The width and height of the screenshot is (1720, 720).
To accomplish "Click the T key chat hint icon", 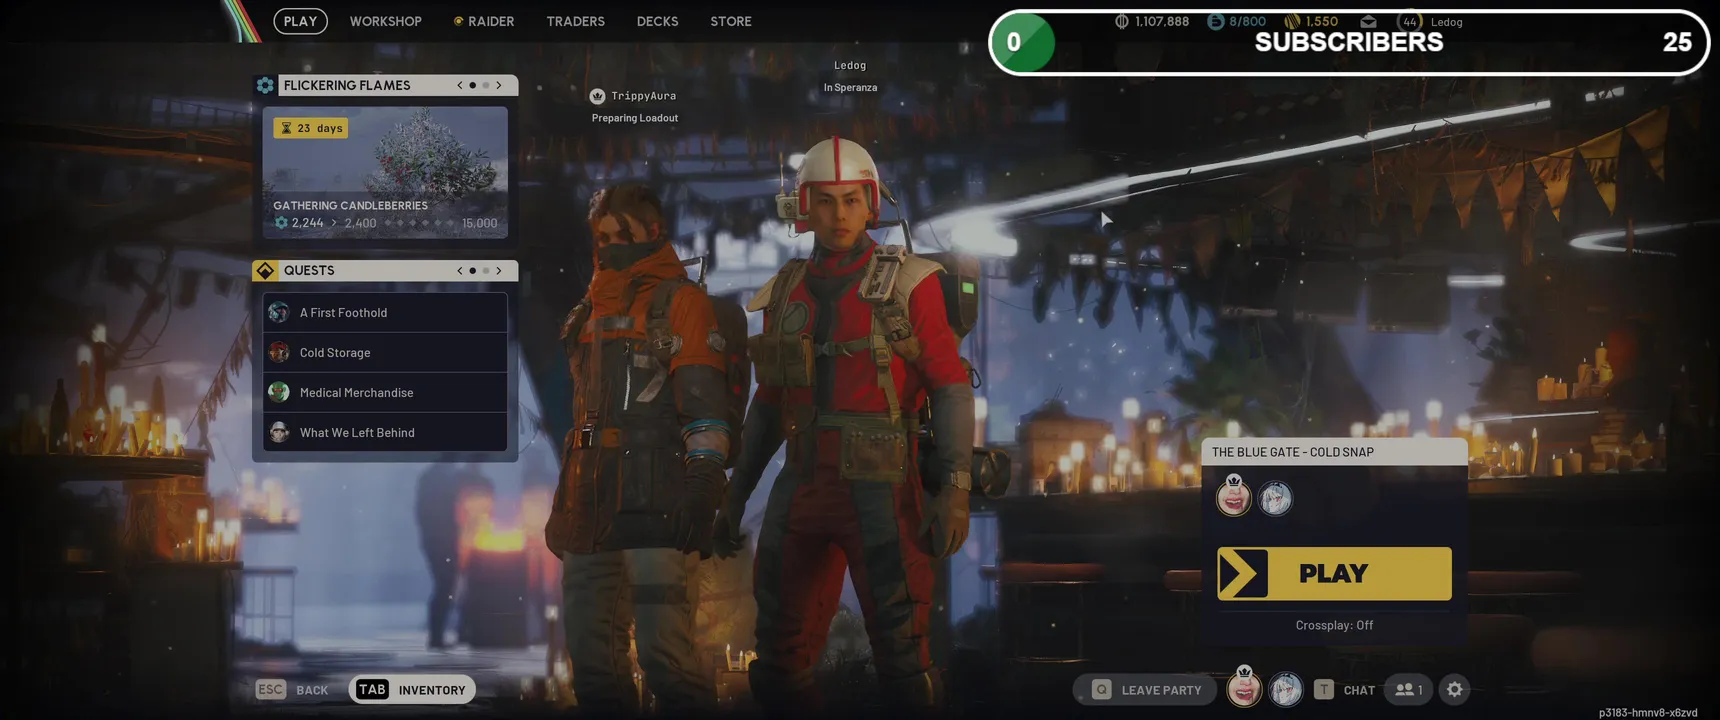I will click(x=1324, y=689).
